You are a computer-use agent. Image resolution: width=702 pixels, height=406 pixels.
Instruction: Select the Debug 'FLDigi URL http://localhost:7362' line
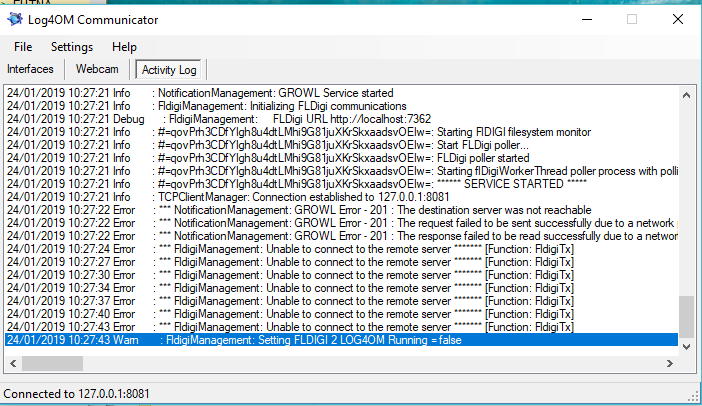342,119
